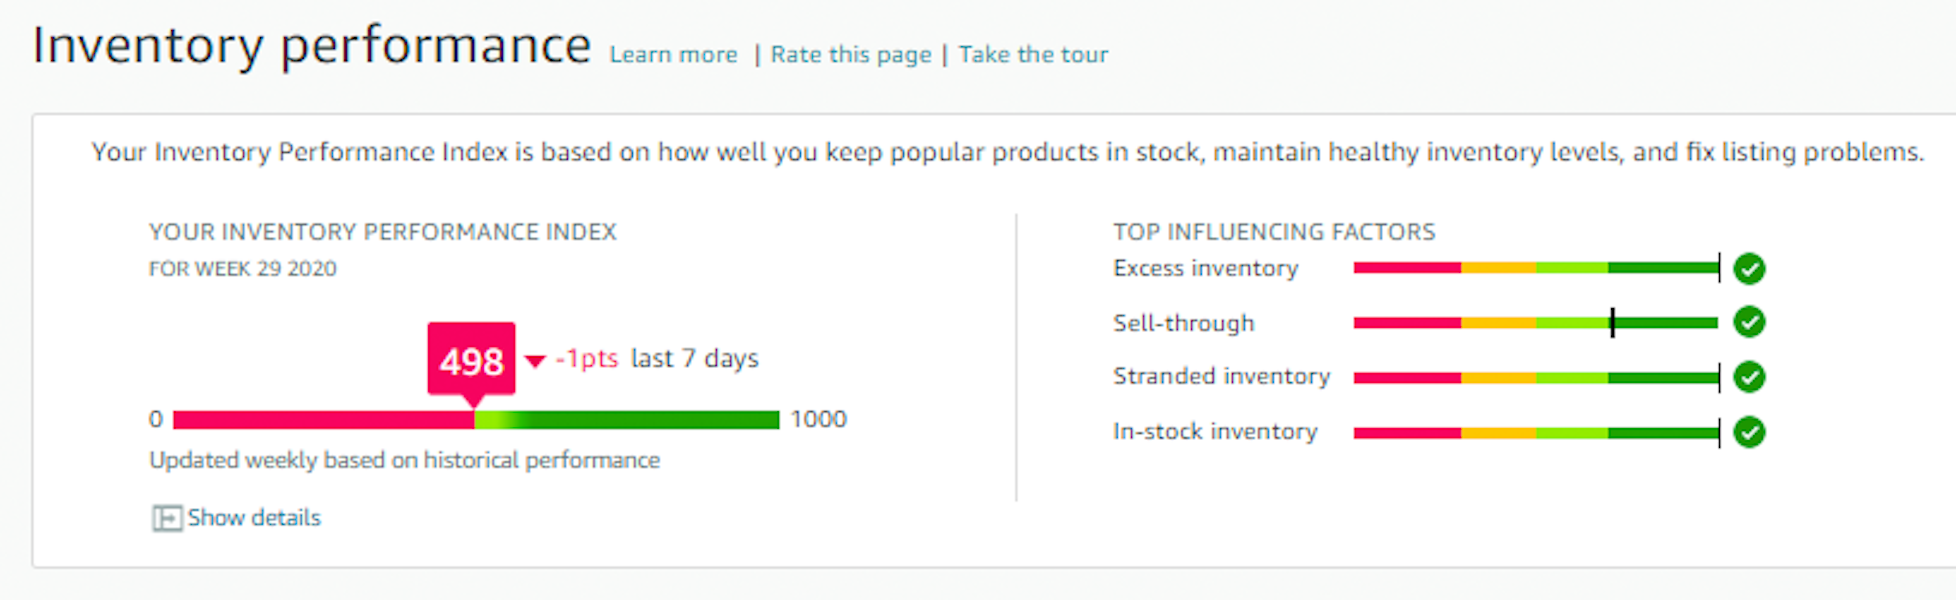1956x600 pixels.
Task: Open the Rate this page link
Action: tap(850, 55)
